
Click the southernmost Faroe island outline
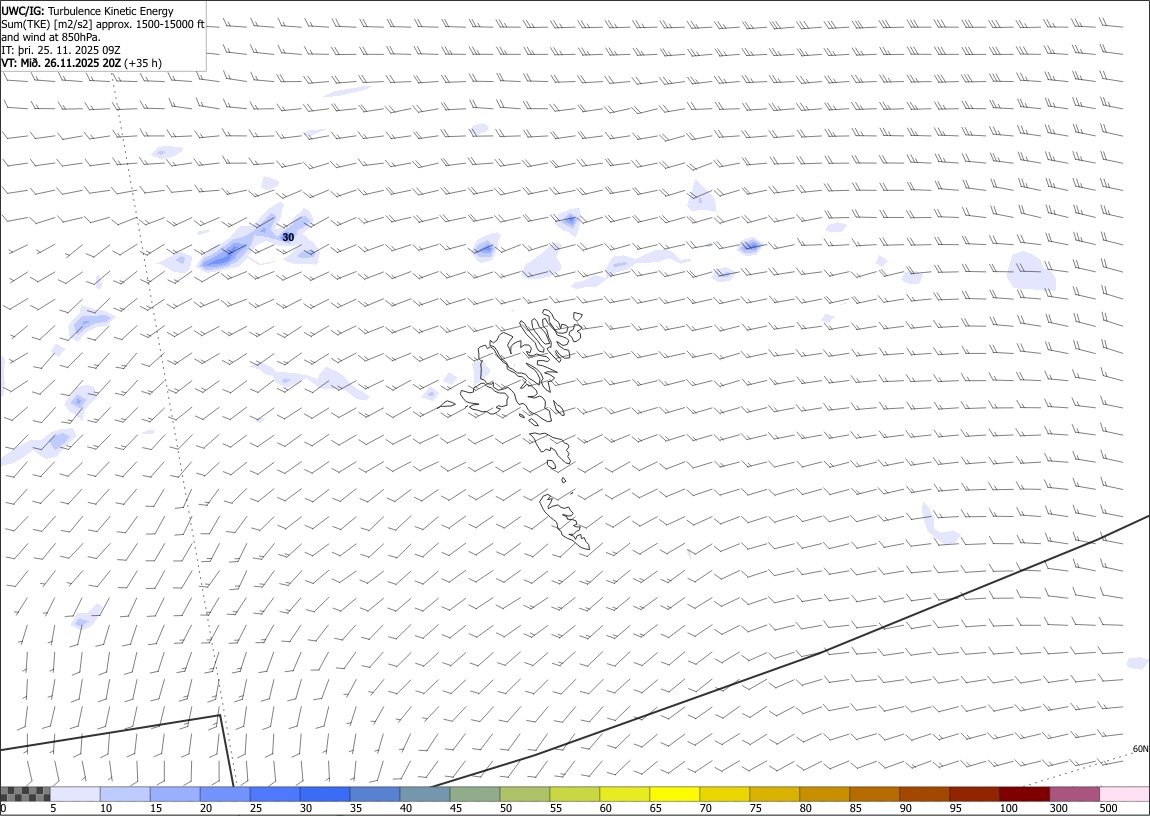tap(565, 521)
